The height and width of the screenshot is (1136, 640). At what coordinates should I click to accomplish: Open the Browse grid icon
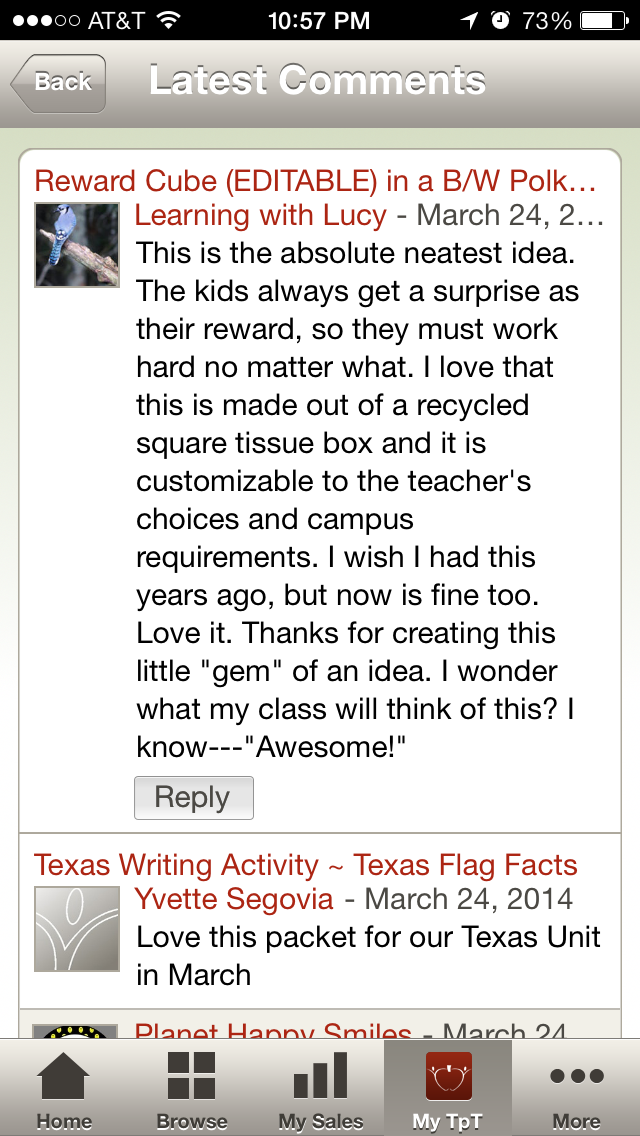click(x=191, y=1078)
